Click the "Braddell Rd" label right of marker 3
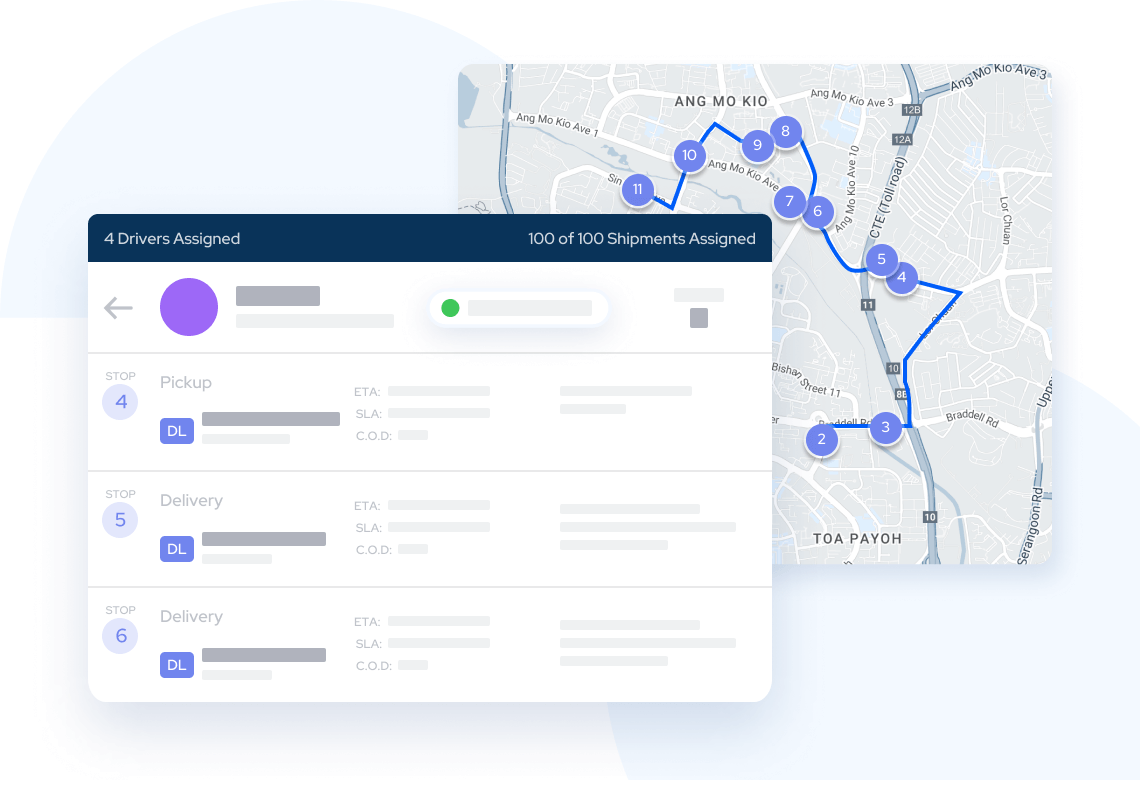 973,418
